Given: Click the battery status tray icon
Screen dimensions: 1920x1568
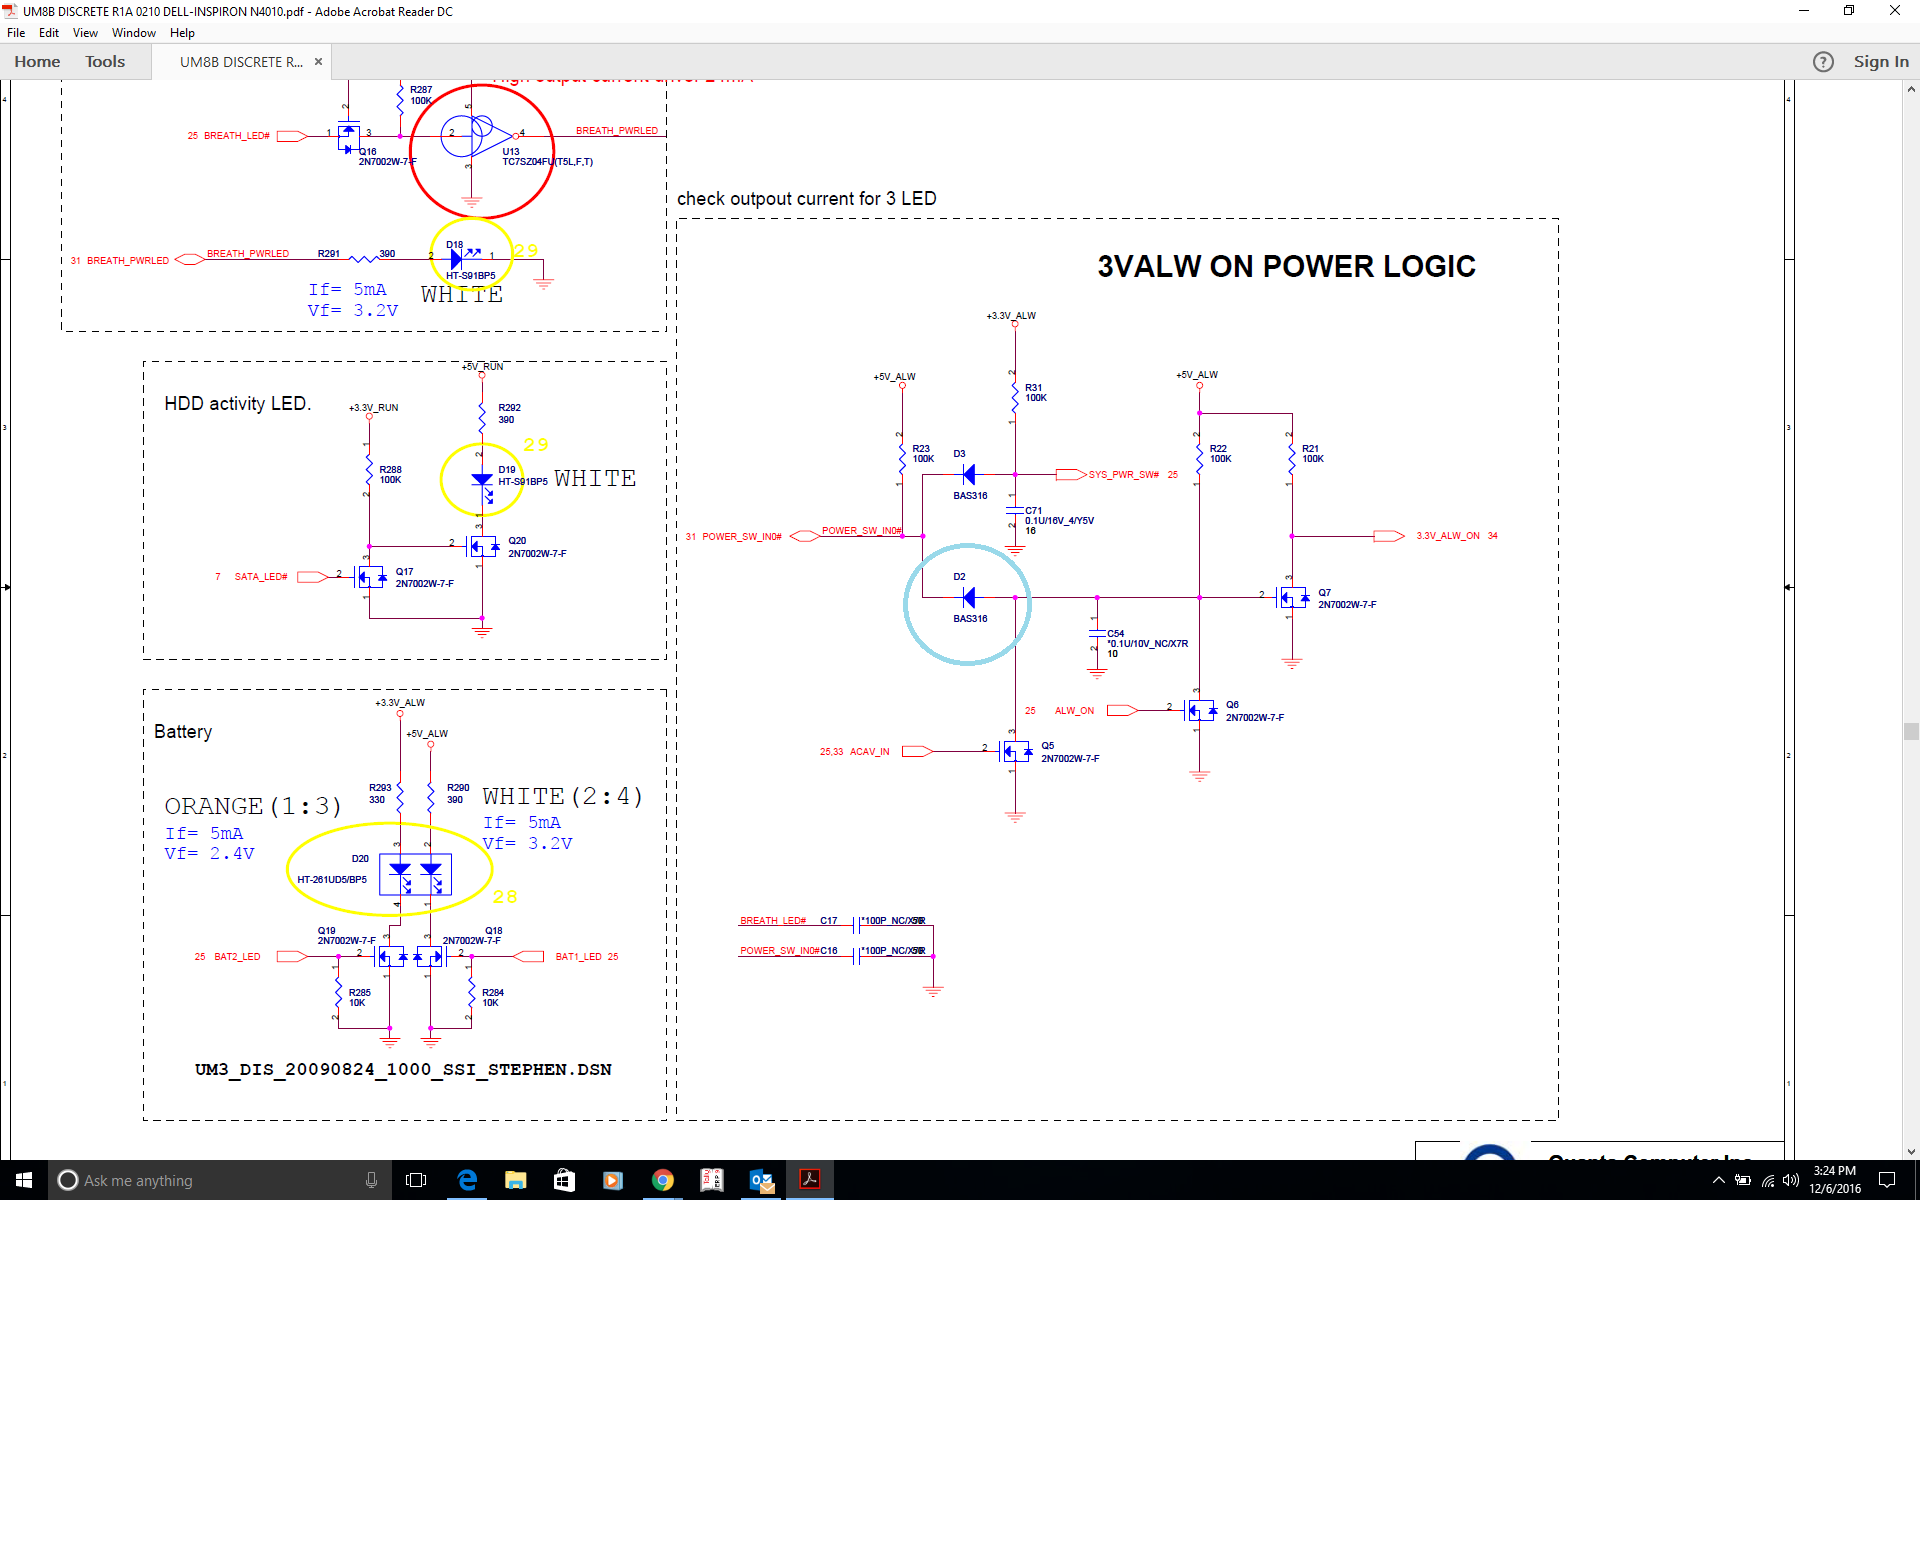Looking at the screenshot, I should [x=1743, y=1180].
